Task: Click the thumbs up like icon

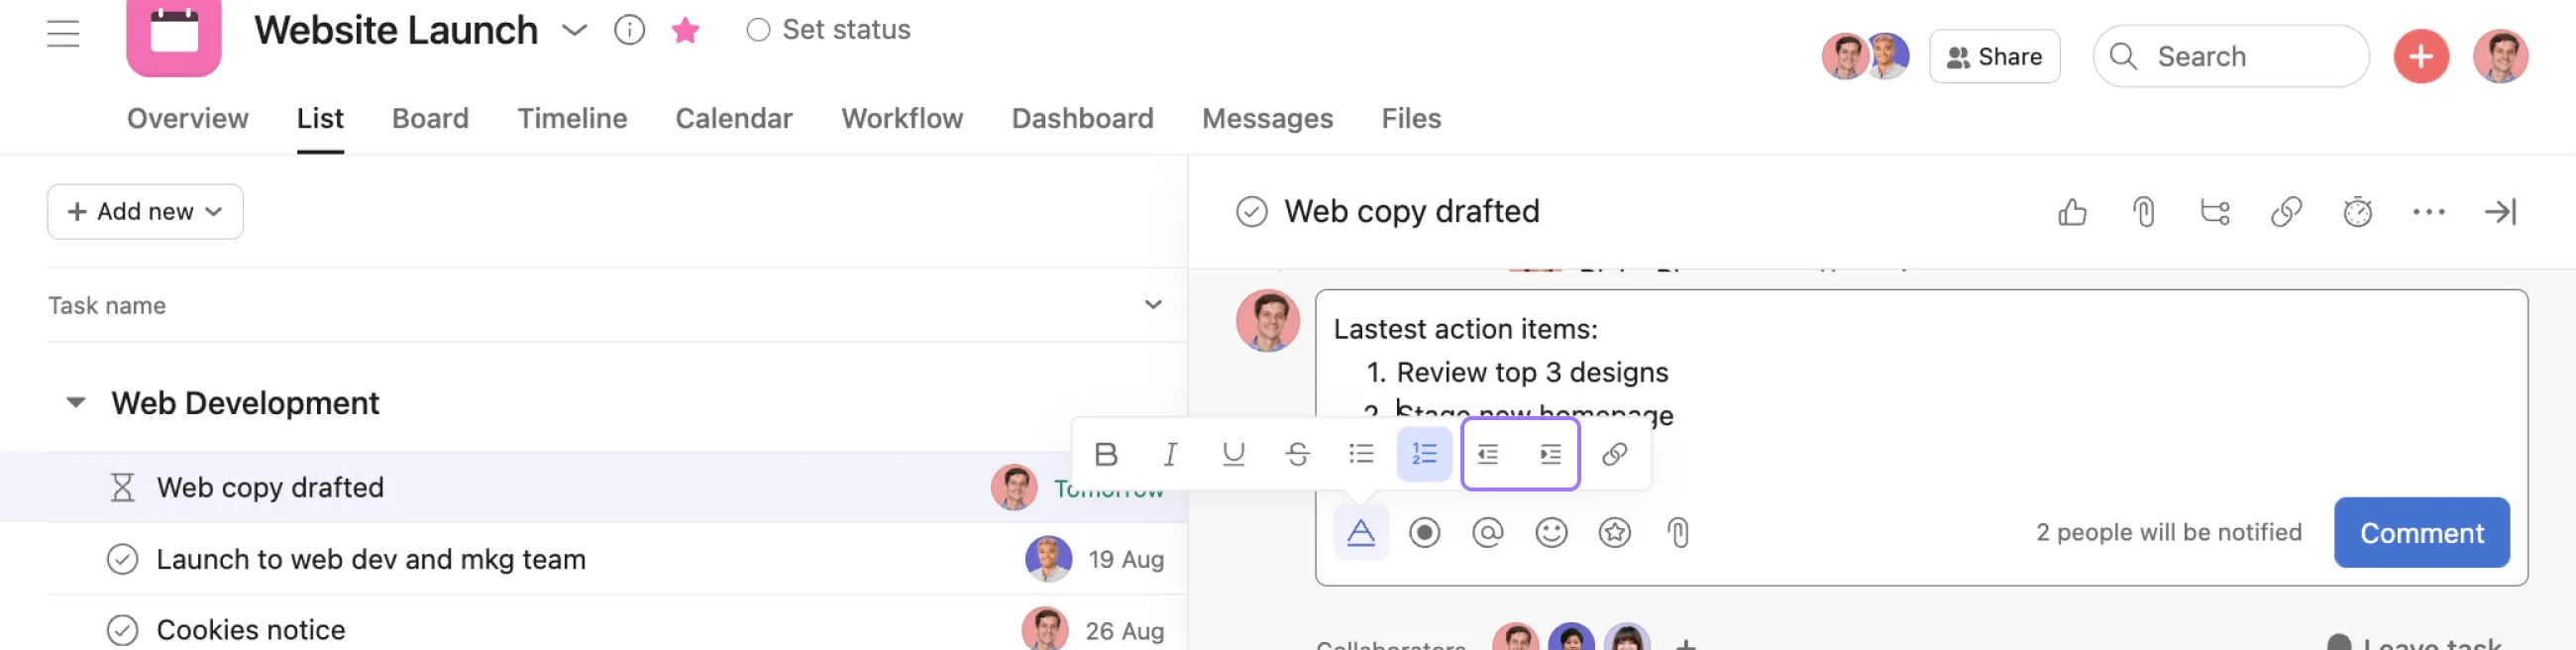Action: pos(2072,212)
